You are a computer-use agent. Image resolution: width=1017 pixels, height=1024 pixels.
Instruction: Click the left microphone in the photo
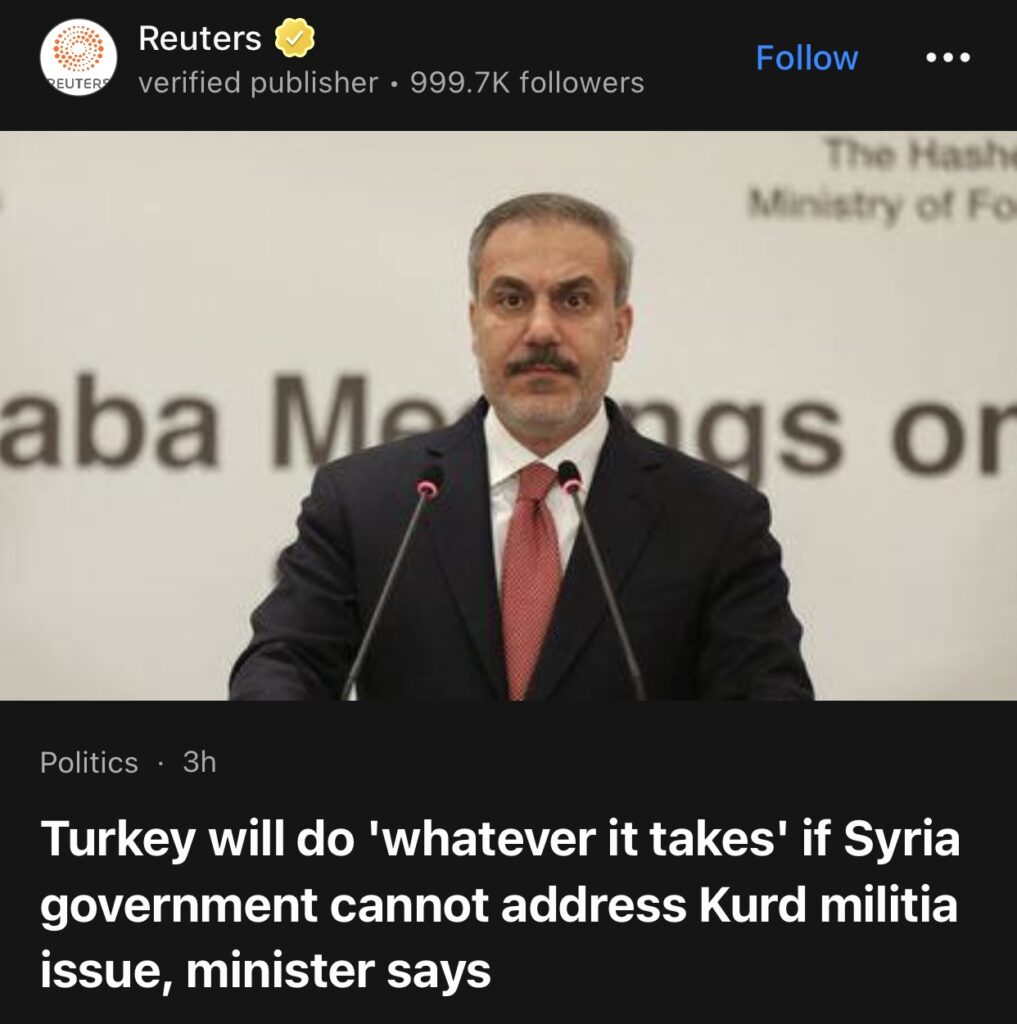(394, 581)
